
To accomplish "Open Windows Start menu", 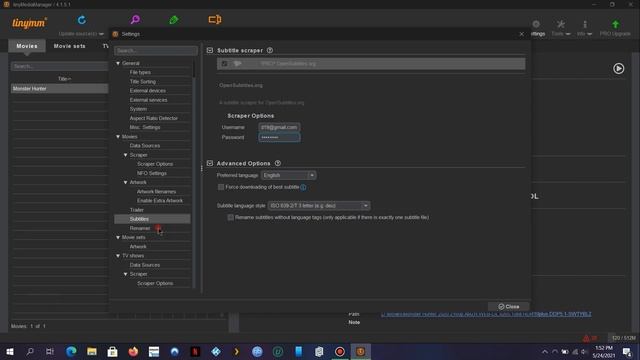I will pyautogui.click(x=10, y=351).
